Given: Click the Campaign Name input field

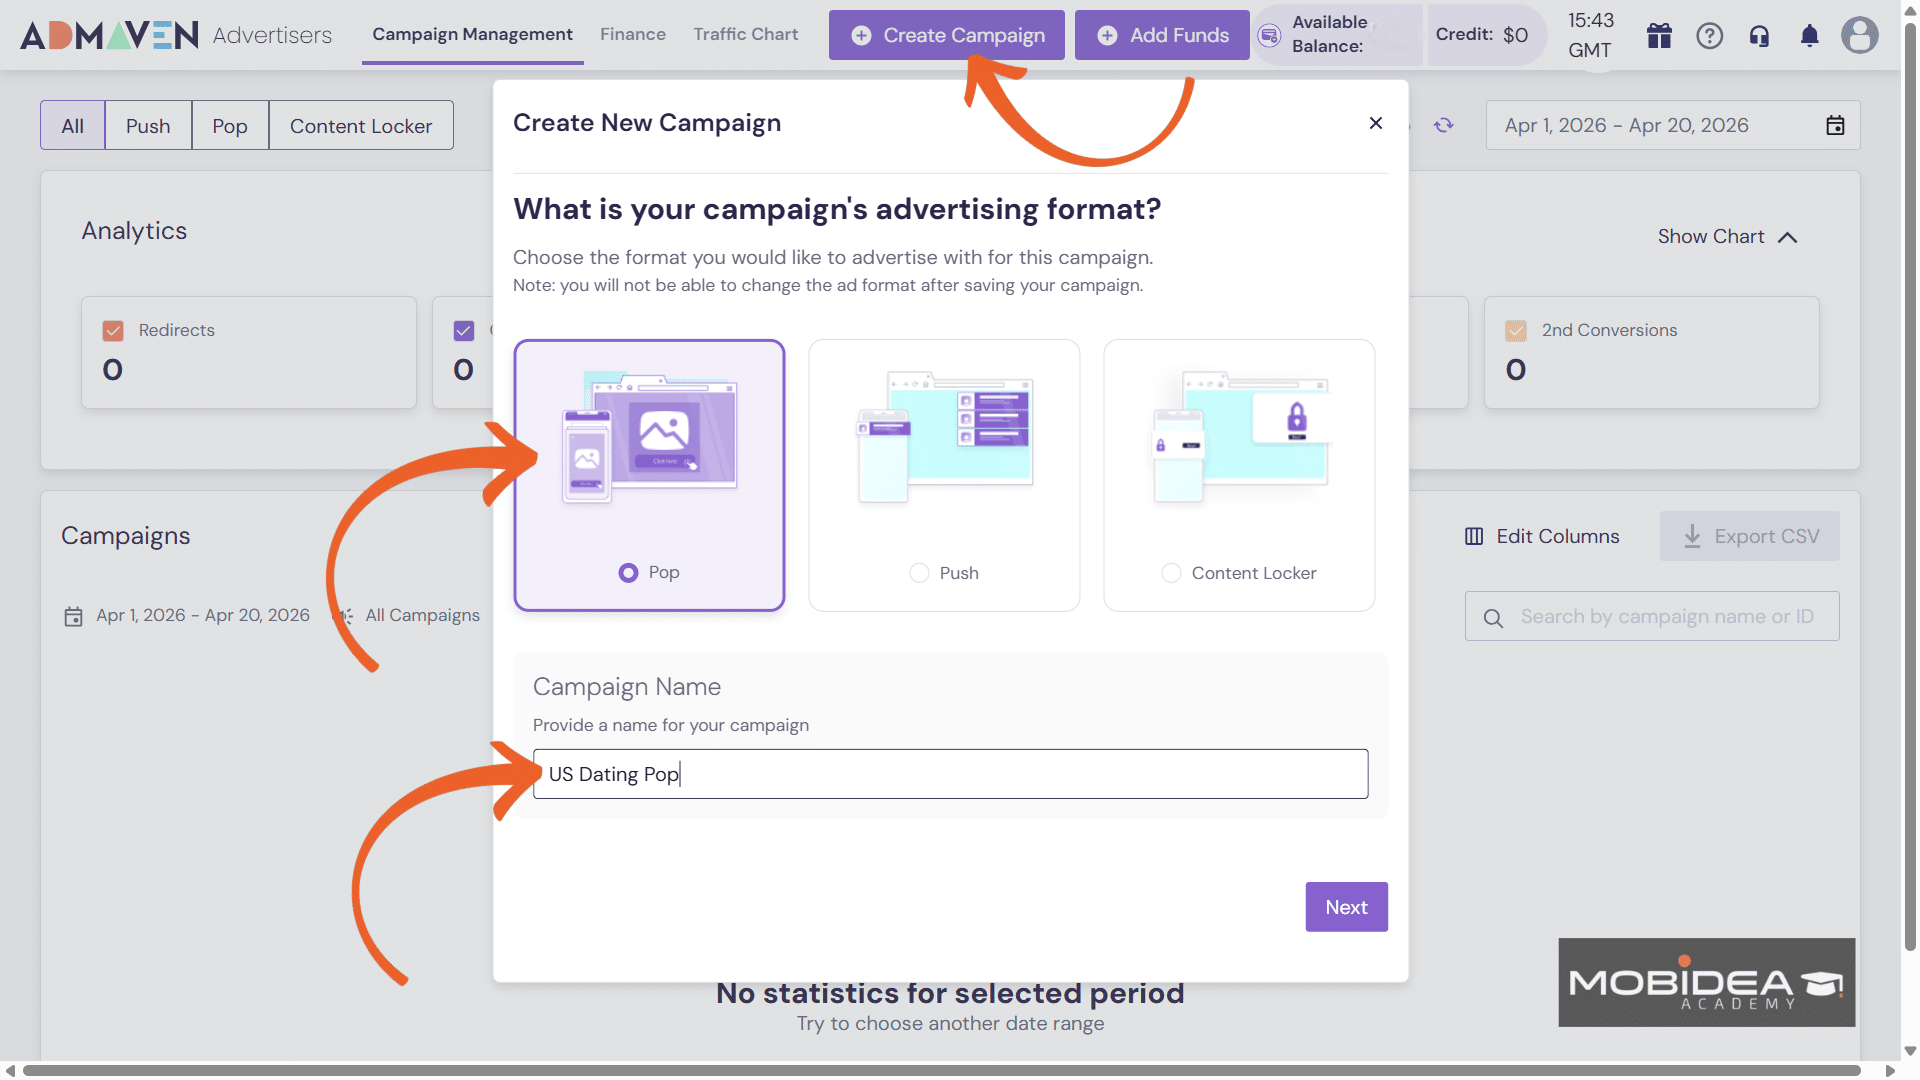Looking at the screenshot, I should point(951,774).
